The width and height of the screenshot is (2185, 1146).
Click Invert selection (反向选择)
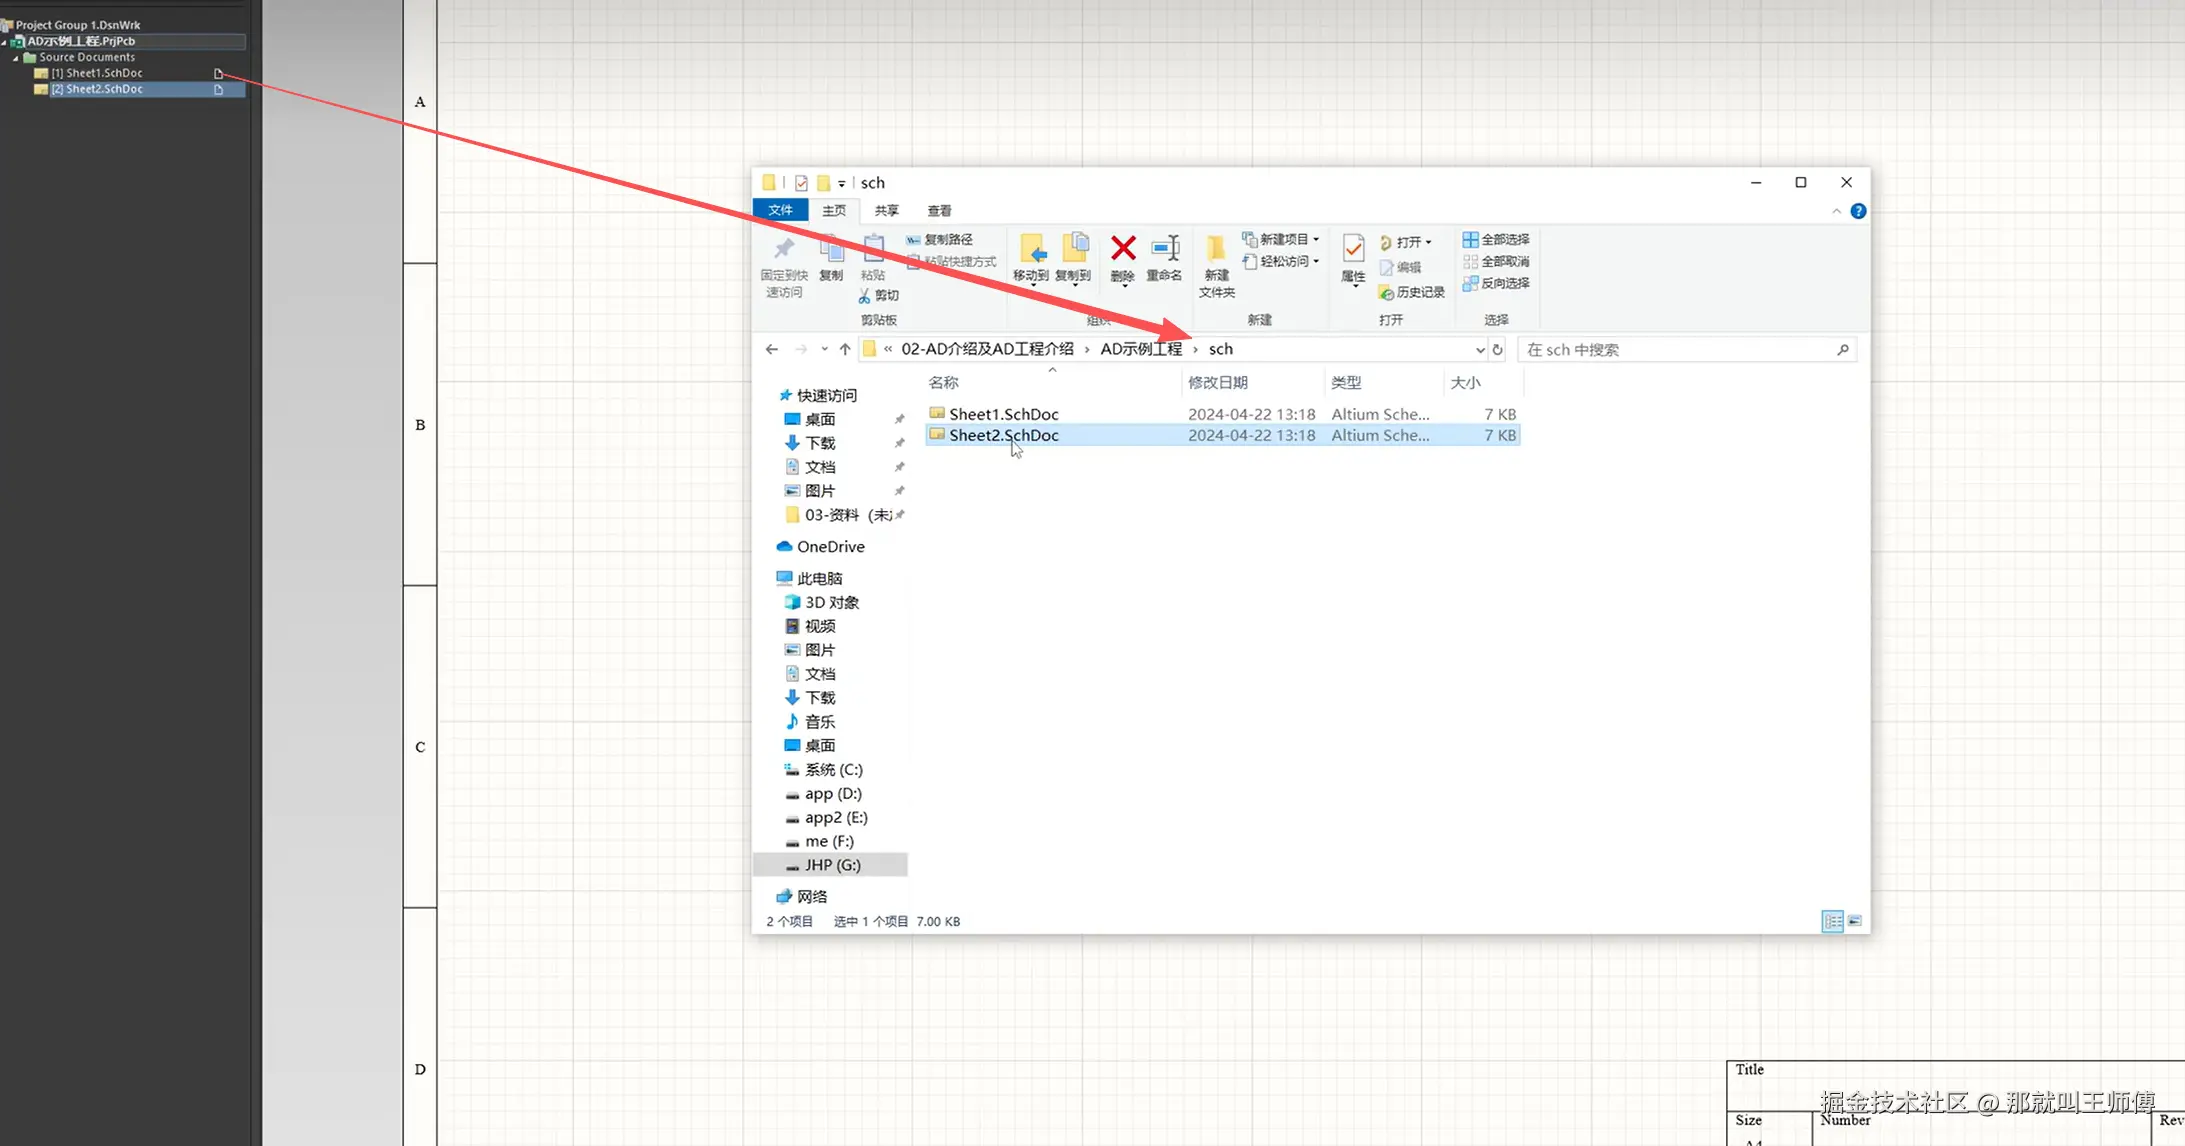pos(1496,284)
